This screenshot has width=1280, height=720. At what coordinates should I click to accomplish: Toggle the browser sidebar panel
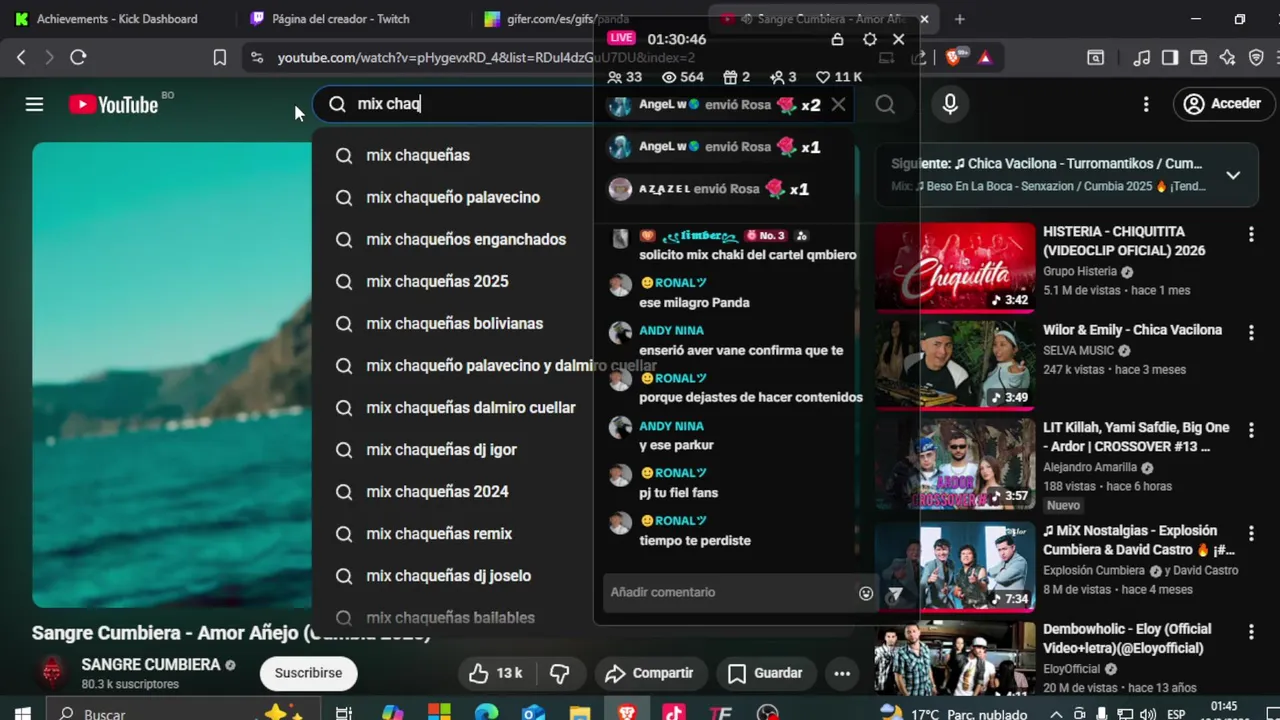(x=1170, y=58)
